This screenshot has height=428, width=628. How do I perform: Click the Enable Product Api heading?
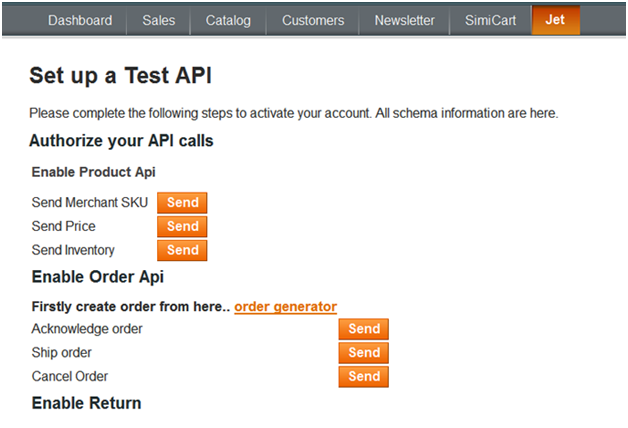point(94,172)
